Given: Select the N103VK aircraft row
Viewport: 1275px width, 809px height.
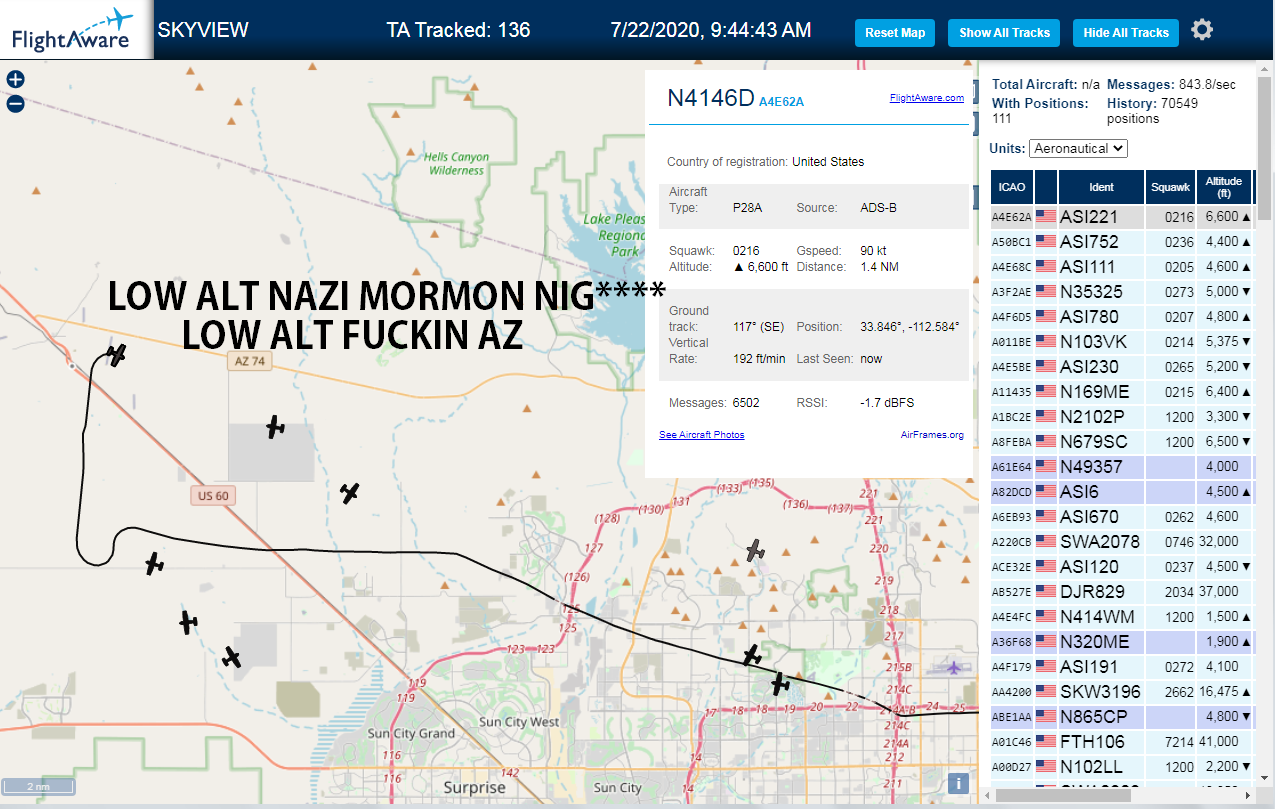Looking at the screenshot, I should tap(1121, 341).
